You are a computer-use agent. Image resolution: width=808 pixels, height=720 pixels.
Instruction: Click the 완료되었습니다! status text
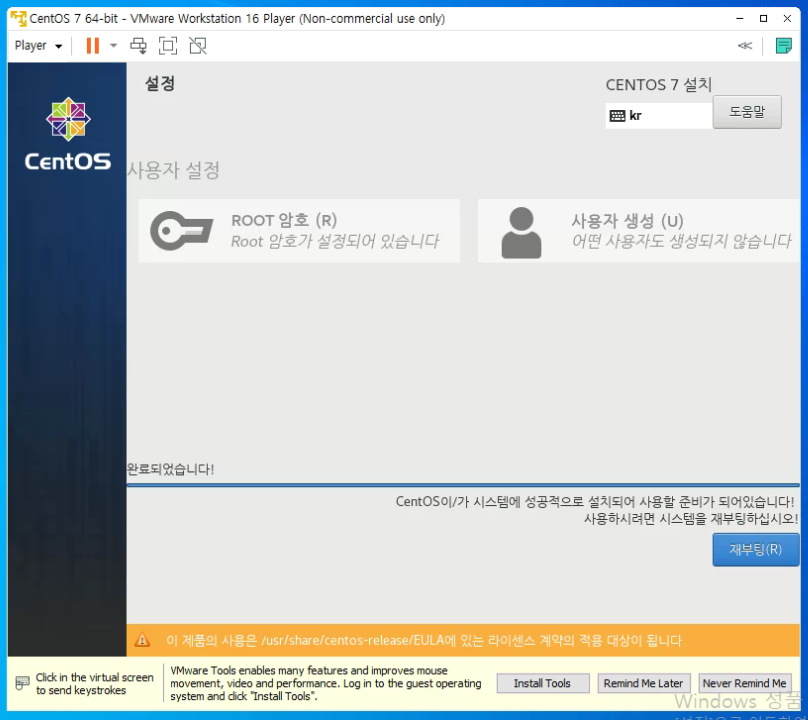[x=171, y=469]
